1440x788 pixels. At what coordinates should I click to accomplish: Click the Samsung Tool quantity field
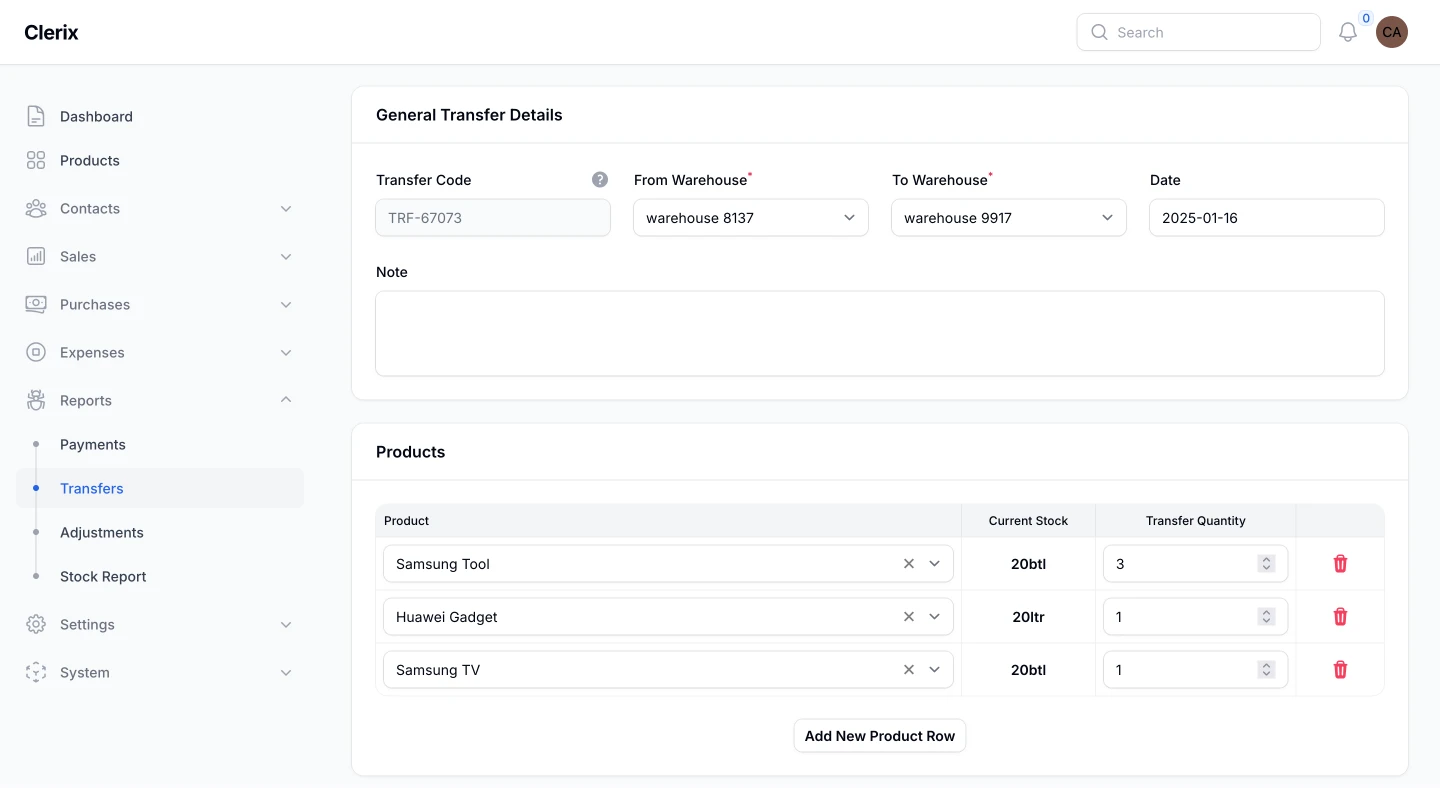1195,564
